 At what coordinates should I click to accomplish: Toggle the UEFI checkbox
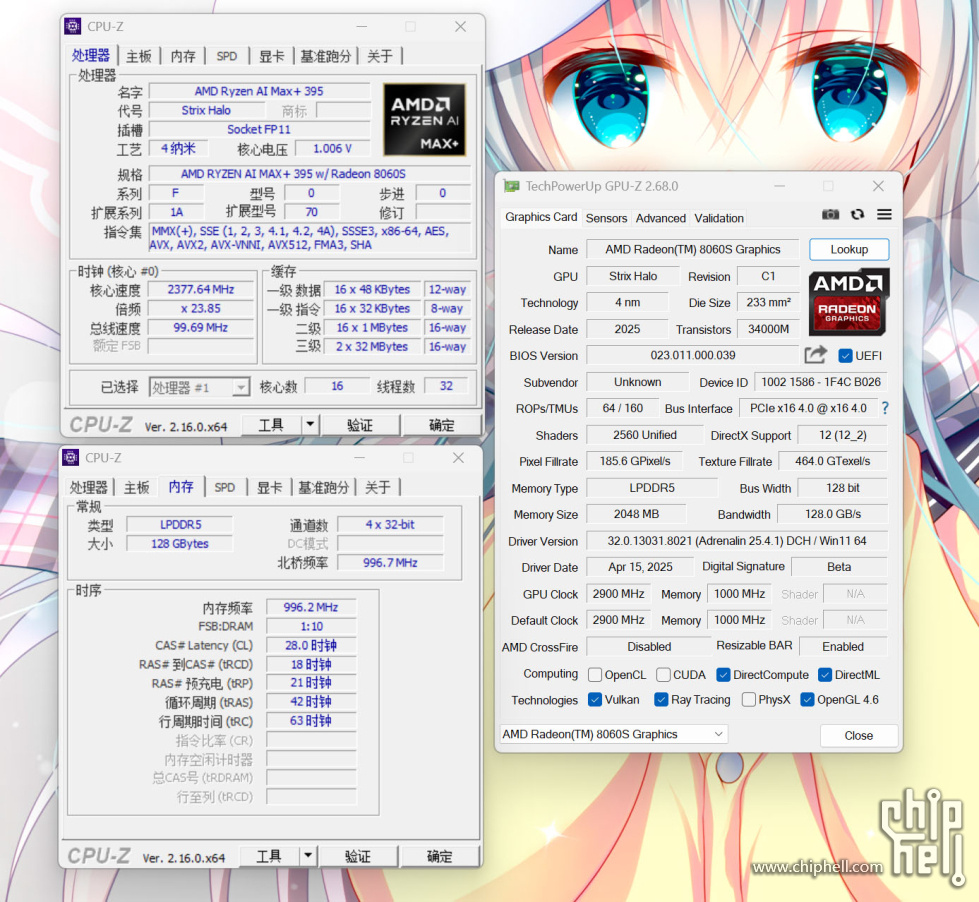pos(845,356)
